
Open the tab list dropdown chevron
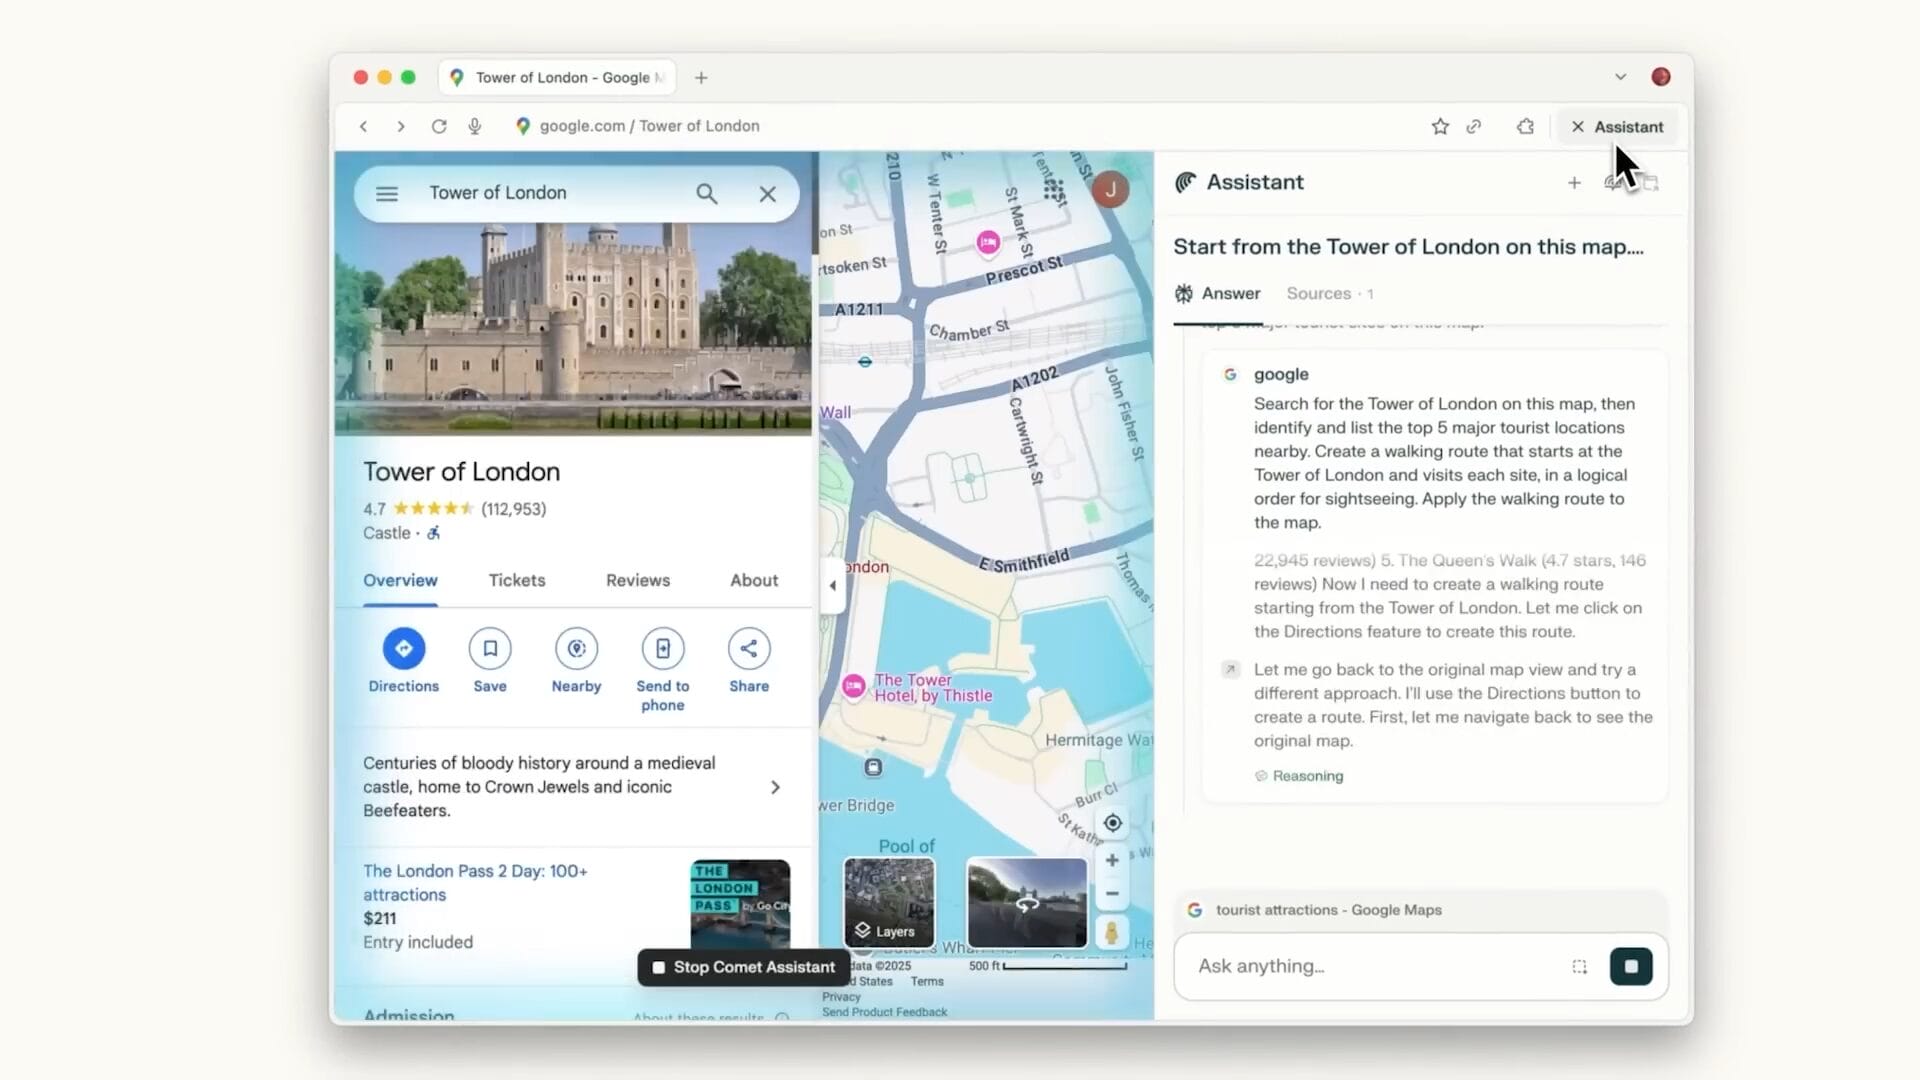coord(1620,77)
